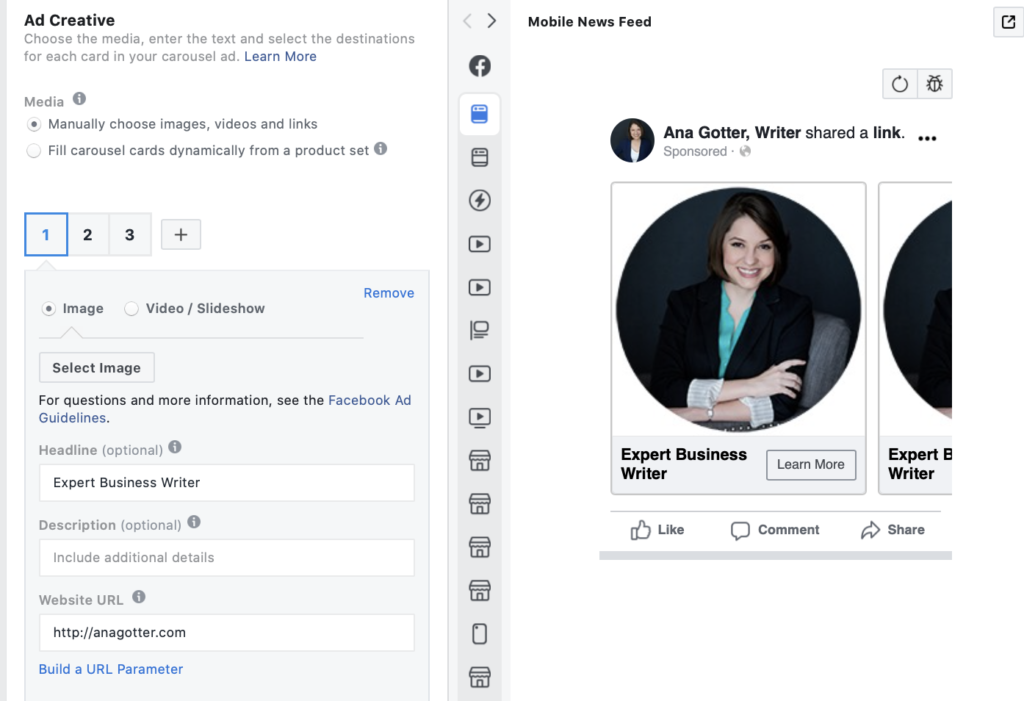Image resolution: width=1024 pixels, height=701 pixels.
Task: Click the refresh preview icon
Action: click(900, 84)
